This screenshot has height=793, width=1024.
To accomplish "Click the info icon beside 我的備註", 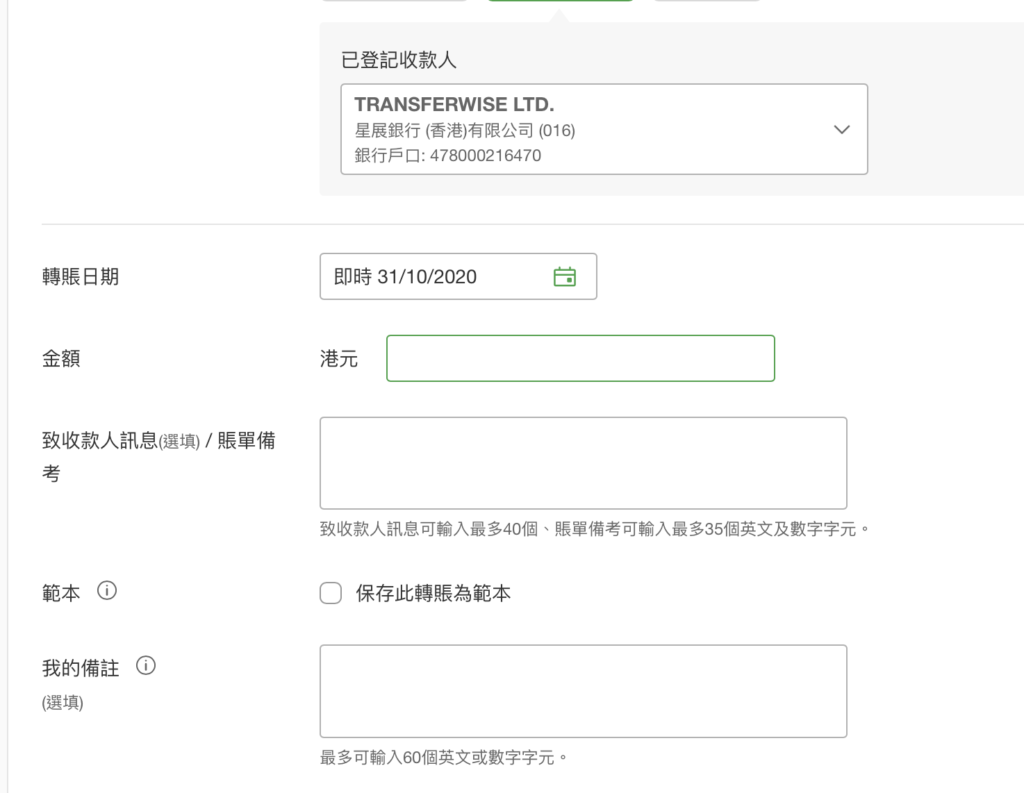I will (x=146, y=666).
